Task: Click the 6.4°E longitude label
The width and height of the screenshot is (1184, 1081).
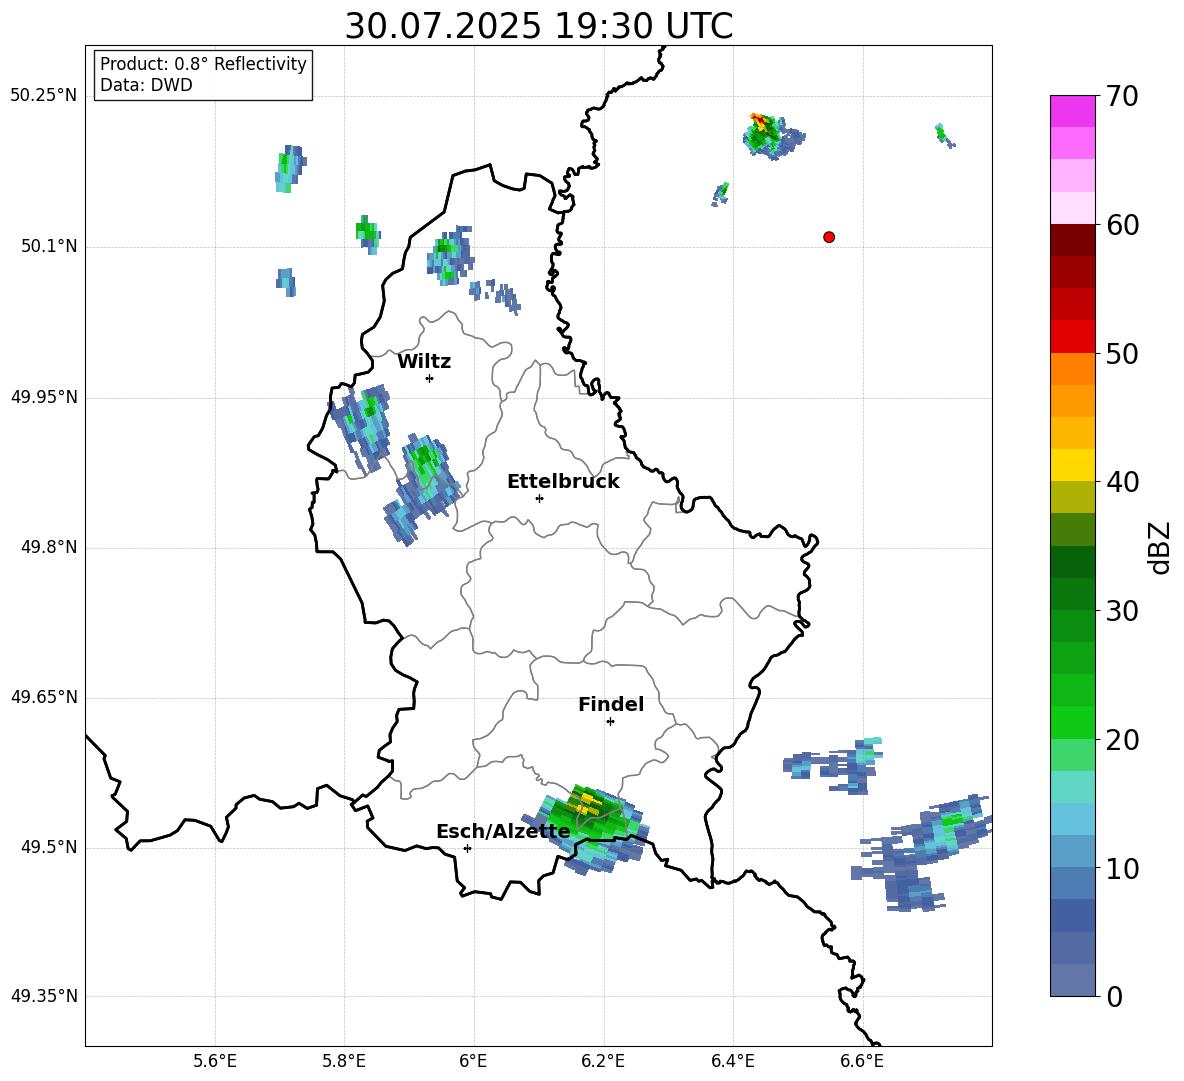Action: [732, 1061]
